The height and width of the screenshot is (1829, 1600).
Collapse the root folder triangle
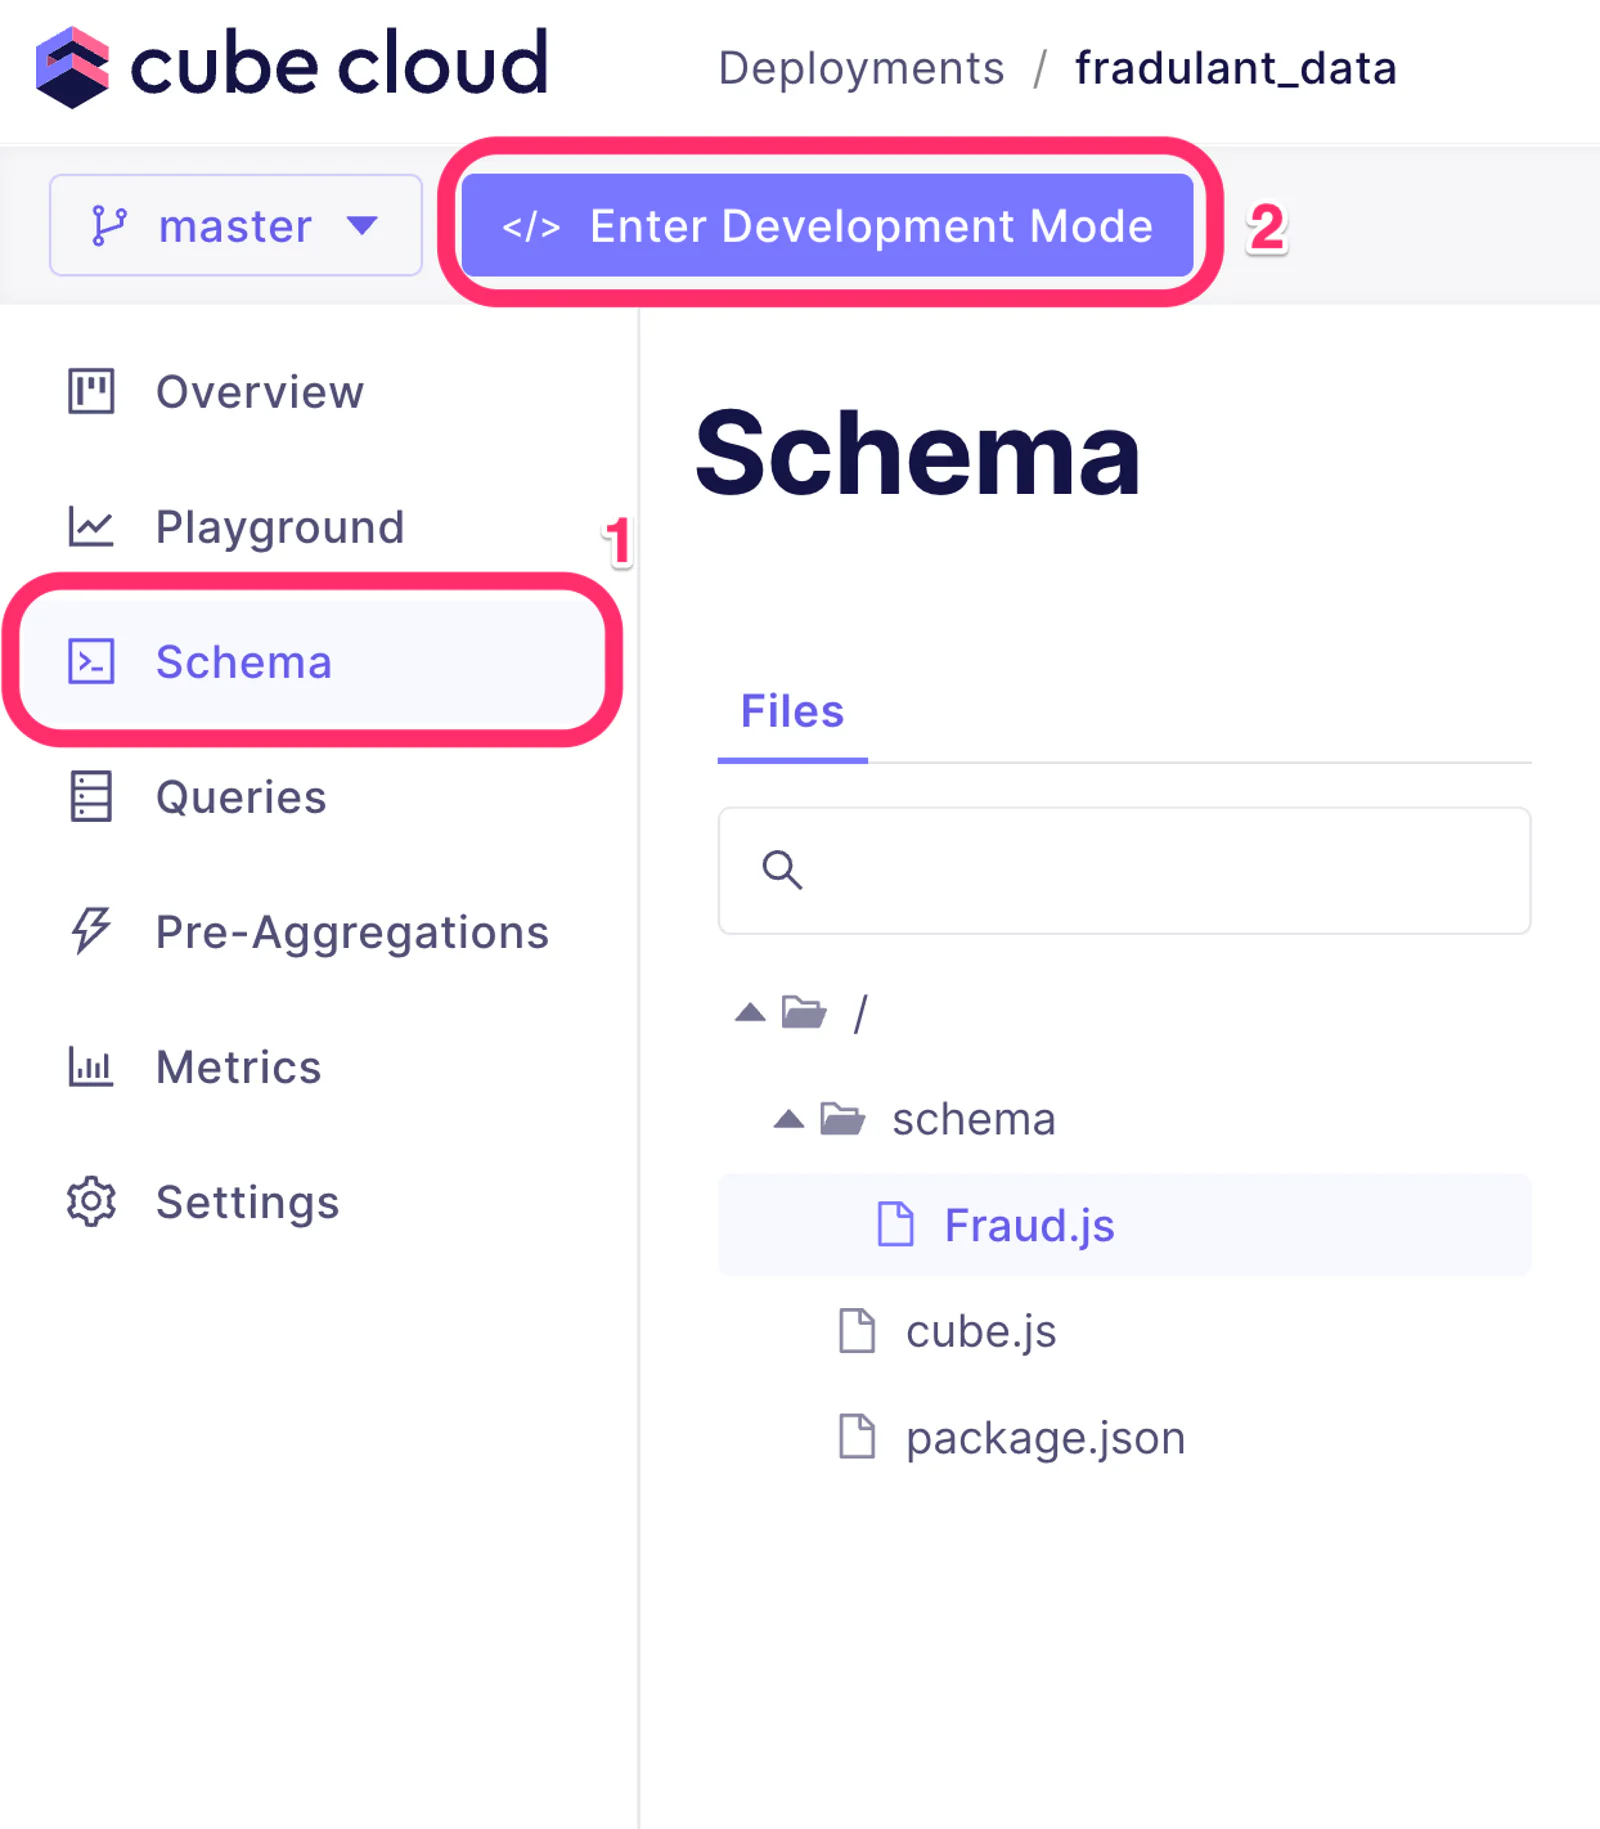[750, 1013]
